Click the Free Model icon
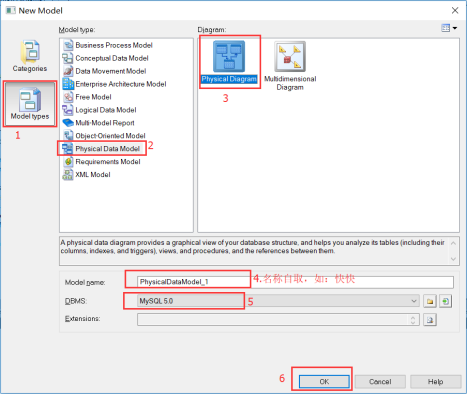The image size is (468, 394). coord(68,97)
